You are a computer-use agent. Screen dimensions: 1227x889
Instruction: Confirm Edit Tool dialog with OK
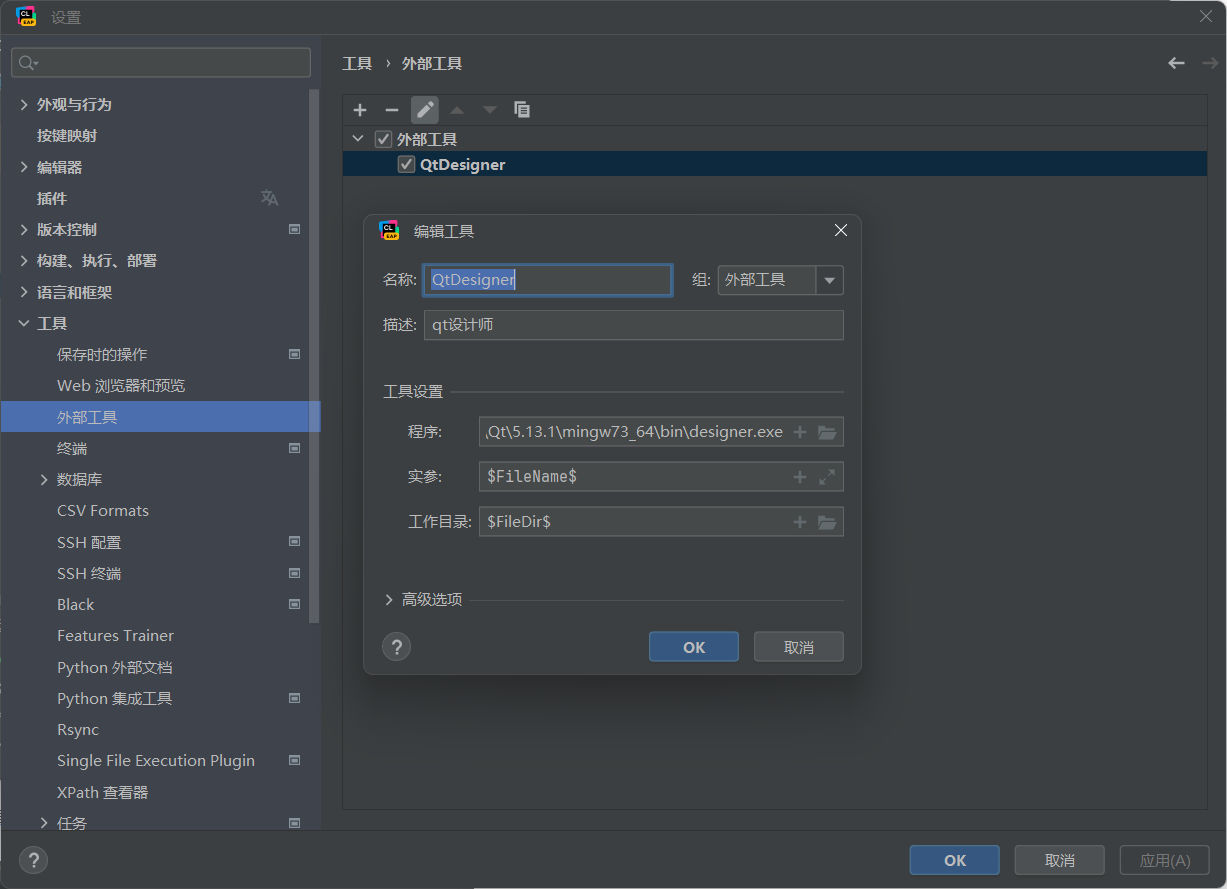[694, 647]
